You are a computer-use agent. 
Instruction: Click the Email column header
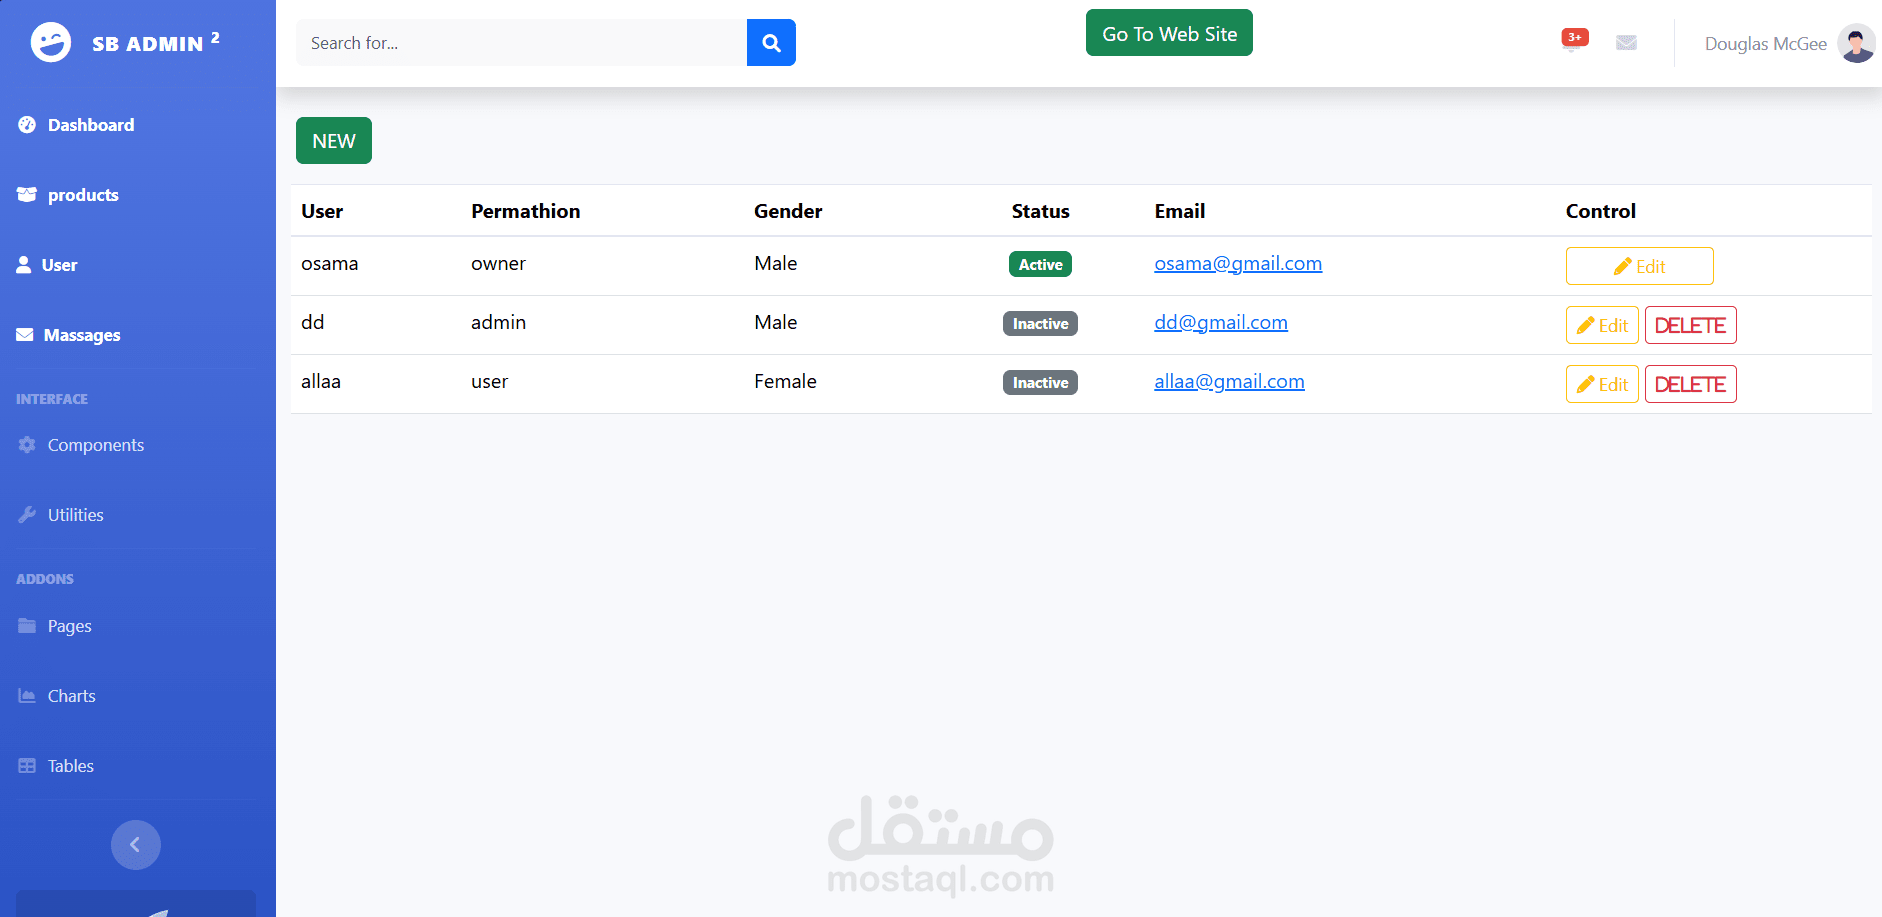click(x=1179, y=211)
